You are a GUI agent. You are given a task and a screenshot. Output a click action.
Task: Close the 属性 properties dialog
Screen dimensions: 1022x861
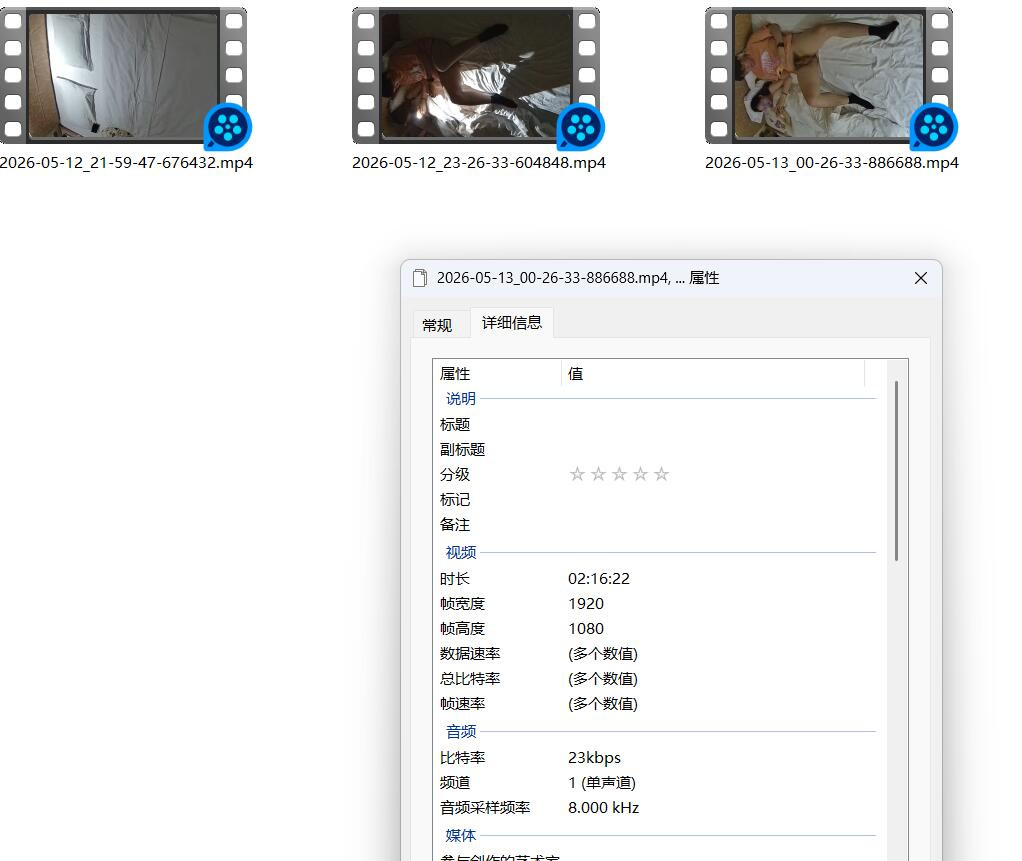(x=920, y=278)
